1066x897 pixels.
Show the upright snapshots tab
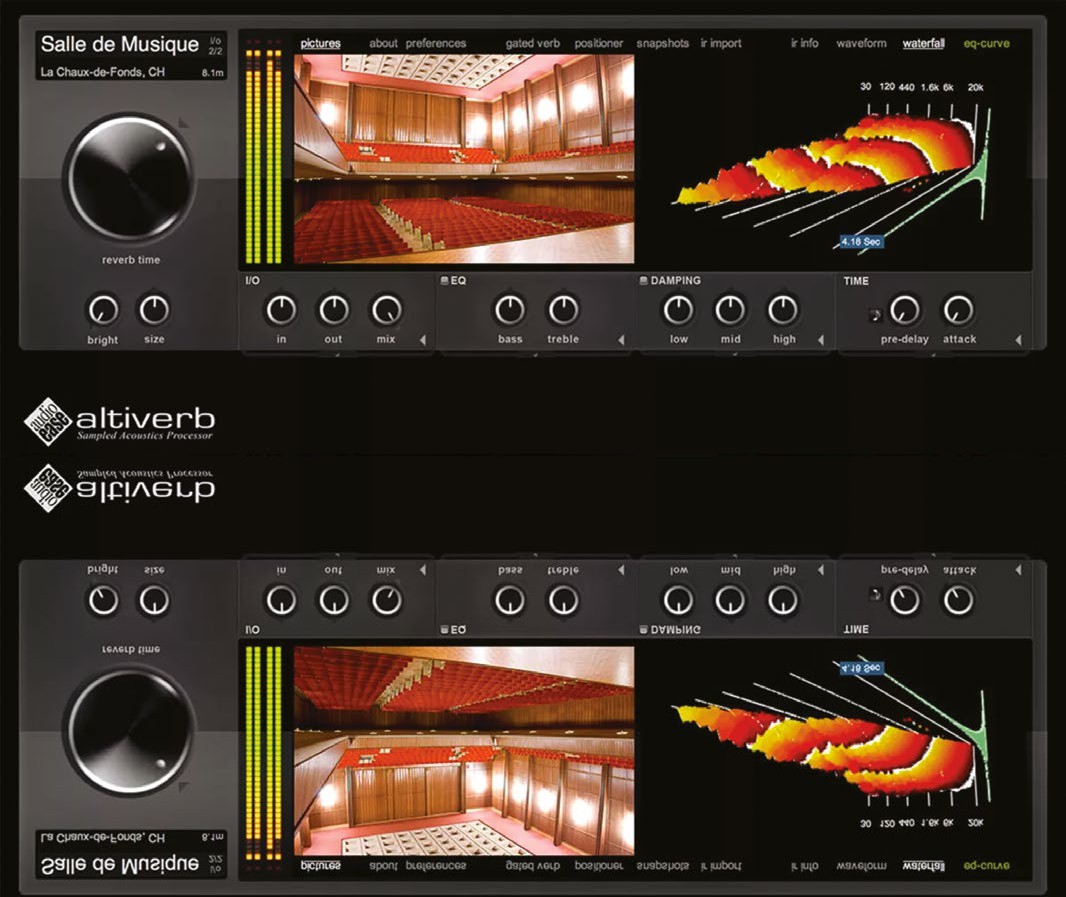pyautogui.click(x=663, y=44)
